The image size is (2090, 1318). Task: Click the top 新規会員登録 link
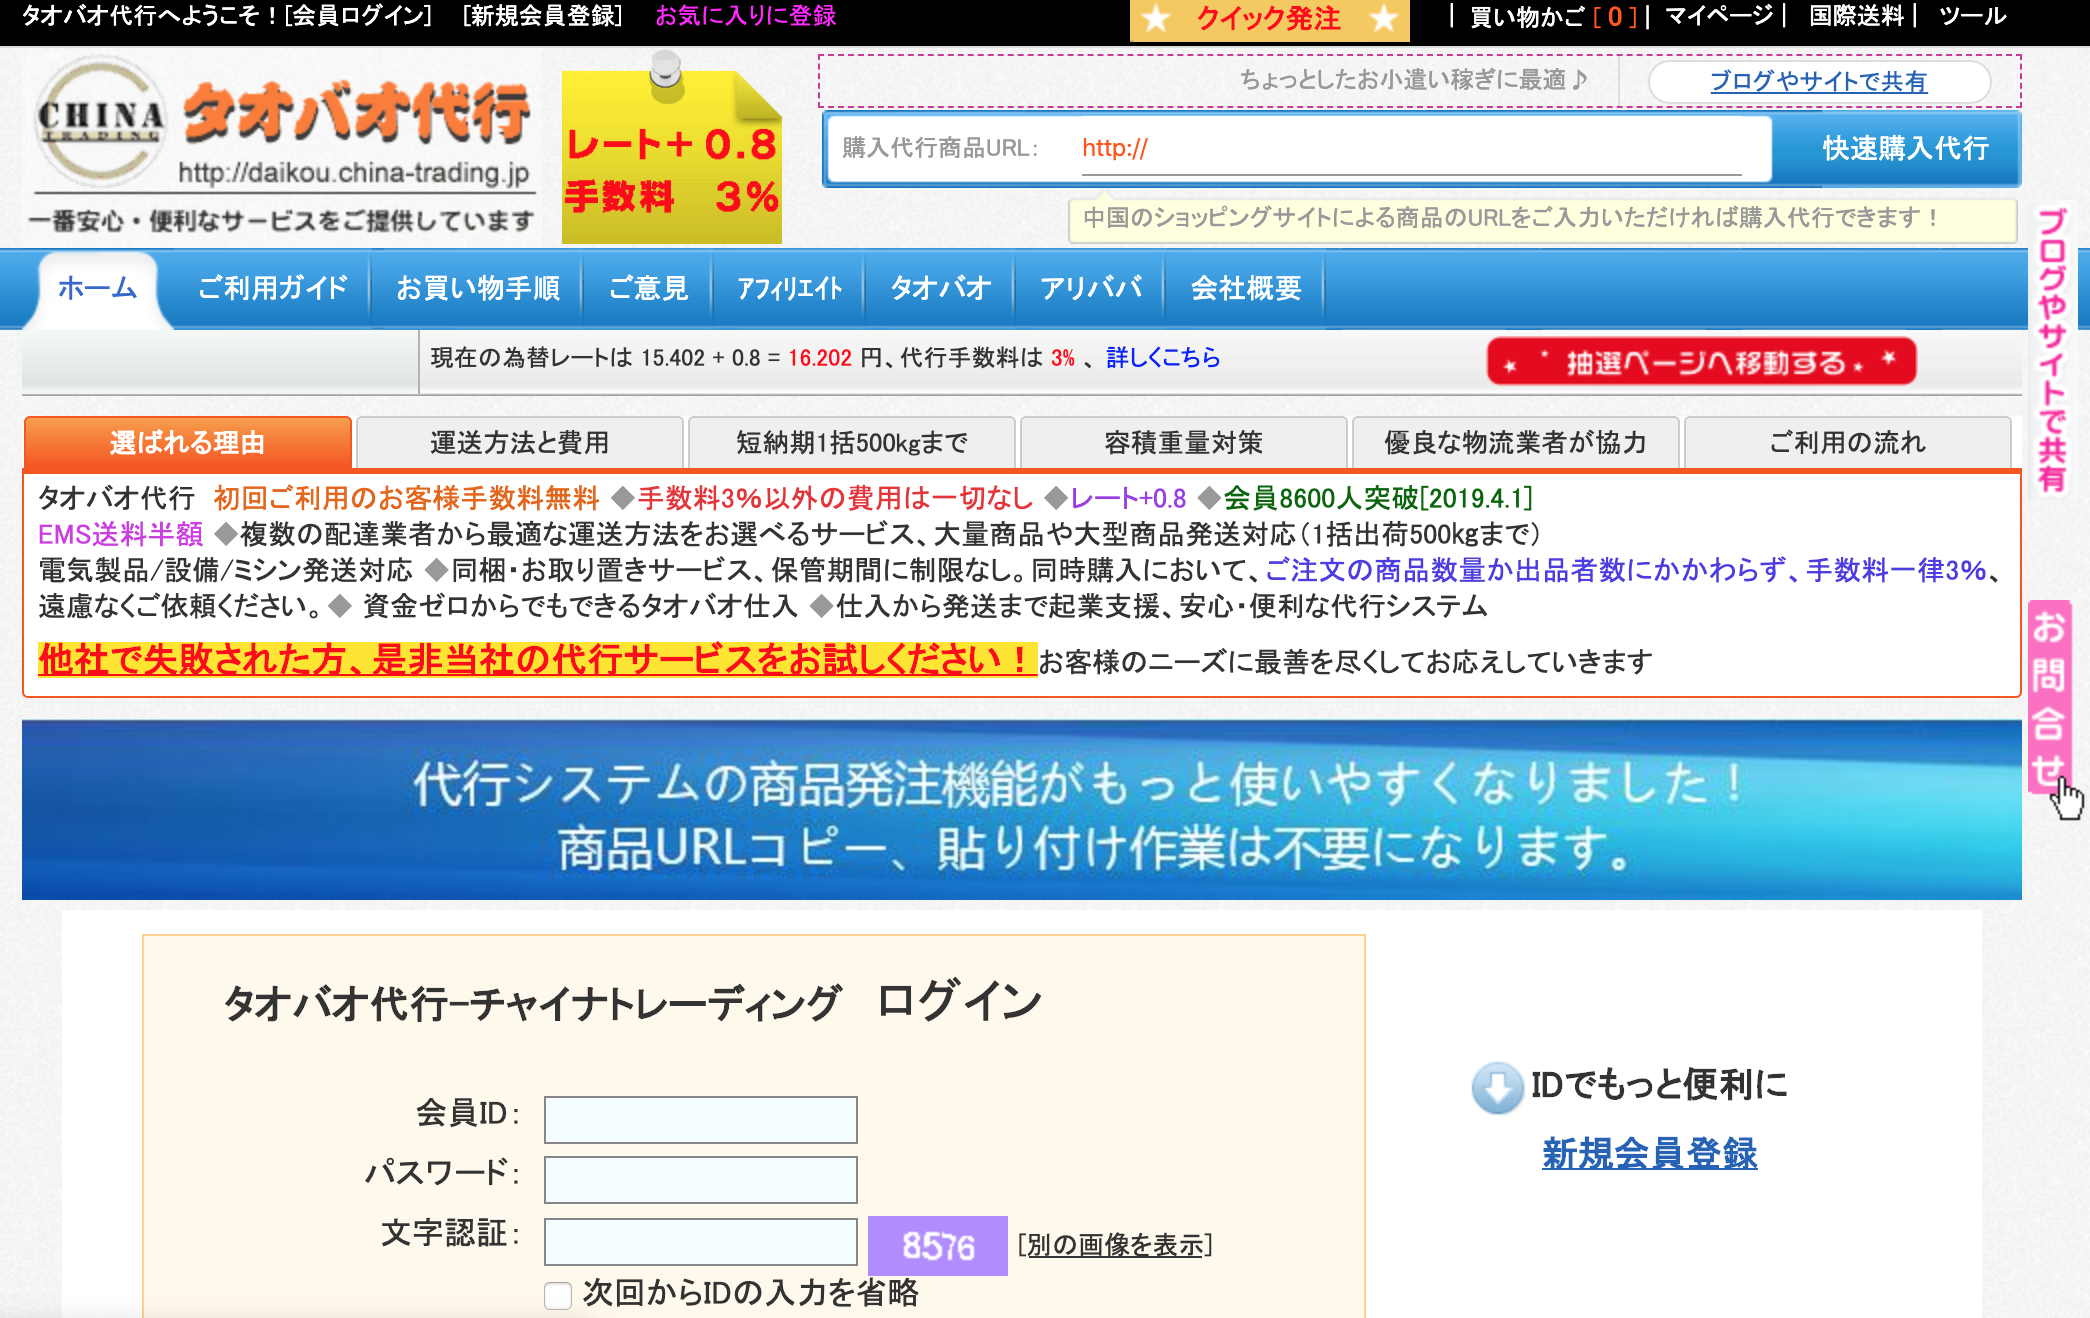click(543, 16)
